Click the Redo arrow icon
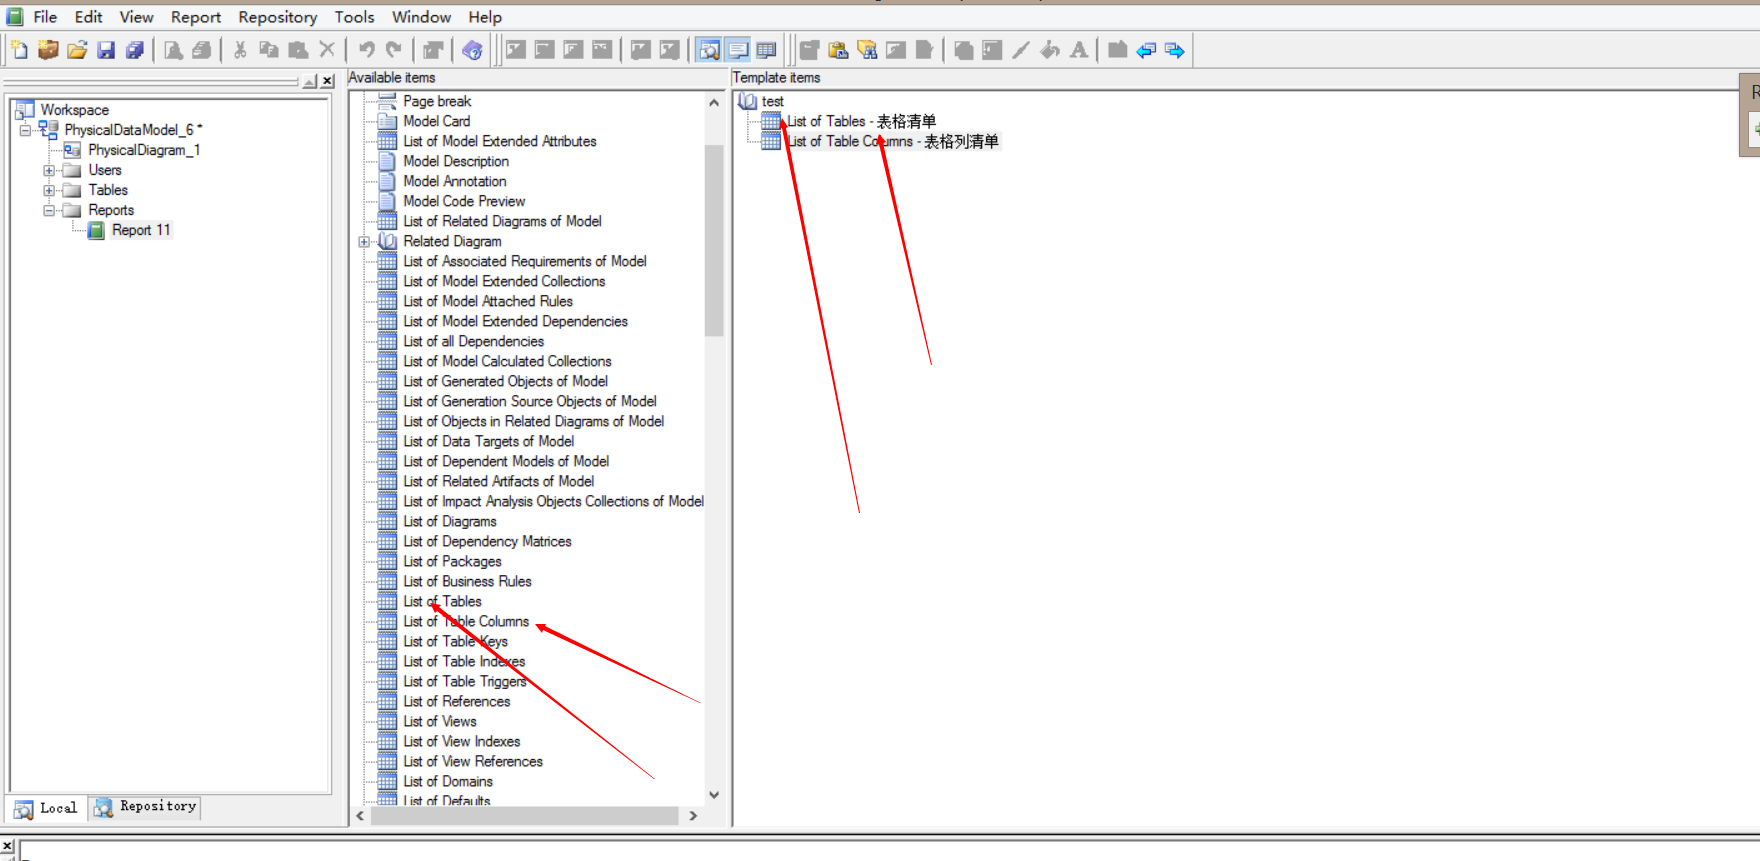 (x=394, y=50)
